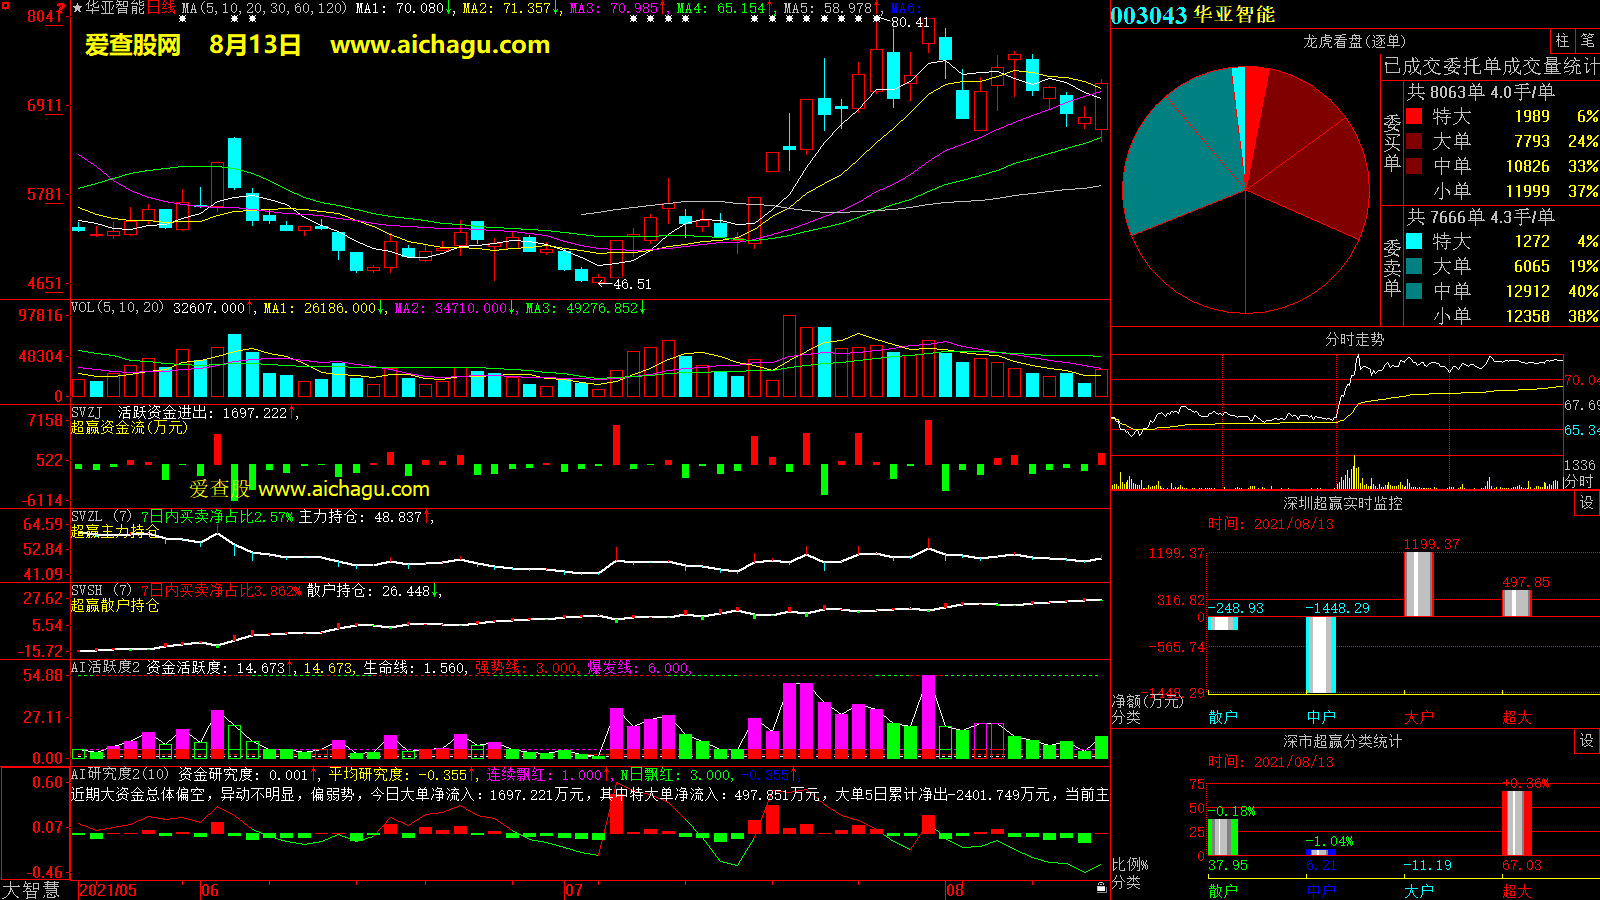The height and width of the screenshot is (900, 1600).
Task: Switch to 笔 tick view
Action: tap(1587, 41)
